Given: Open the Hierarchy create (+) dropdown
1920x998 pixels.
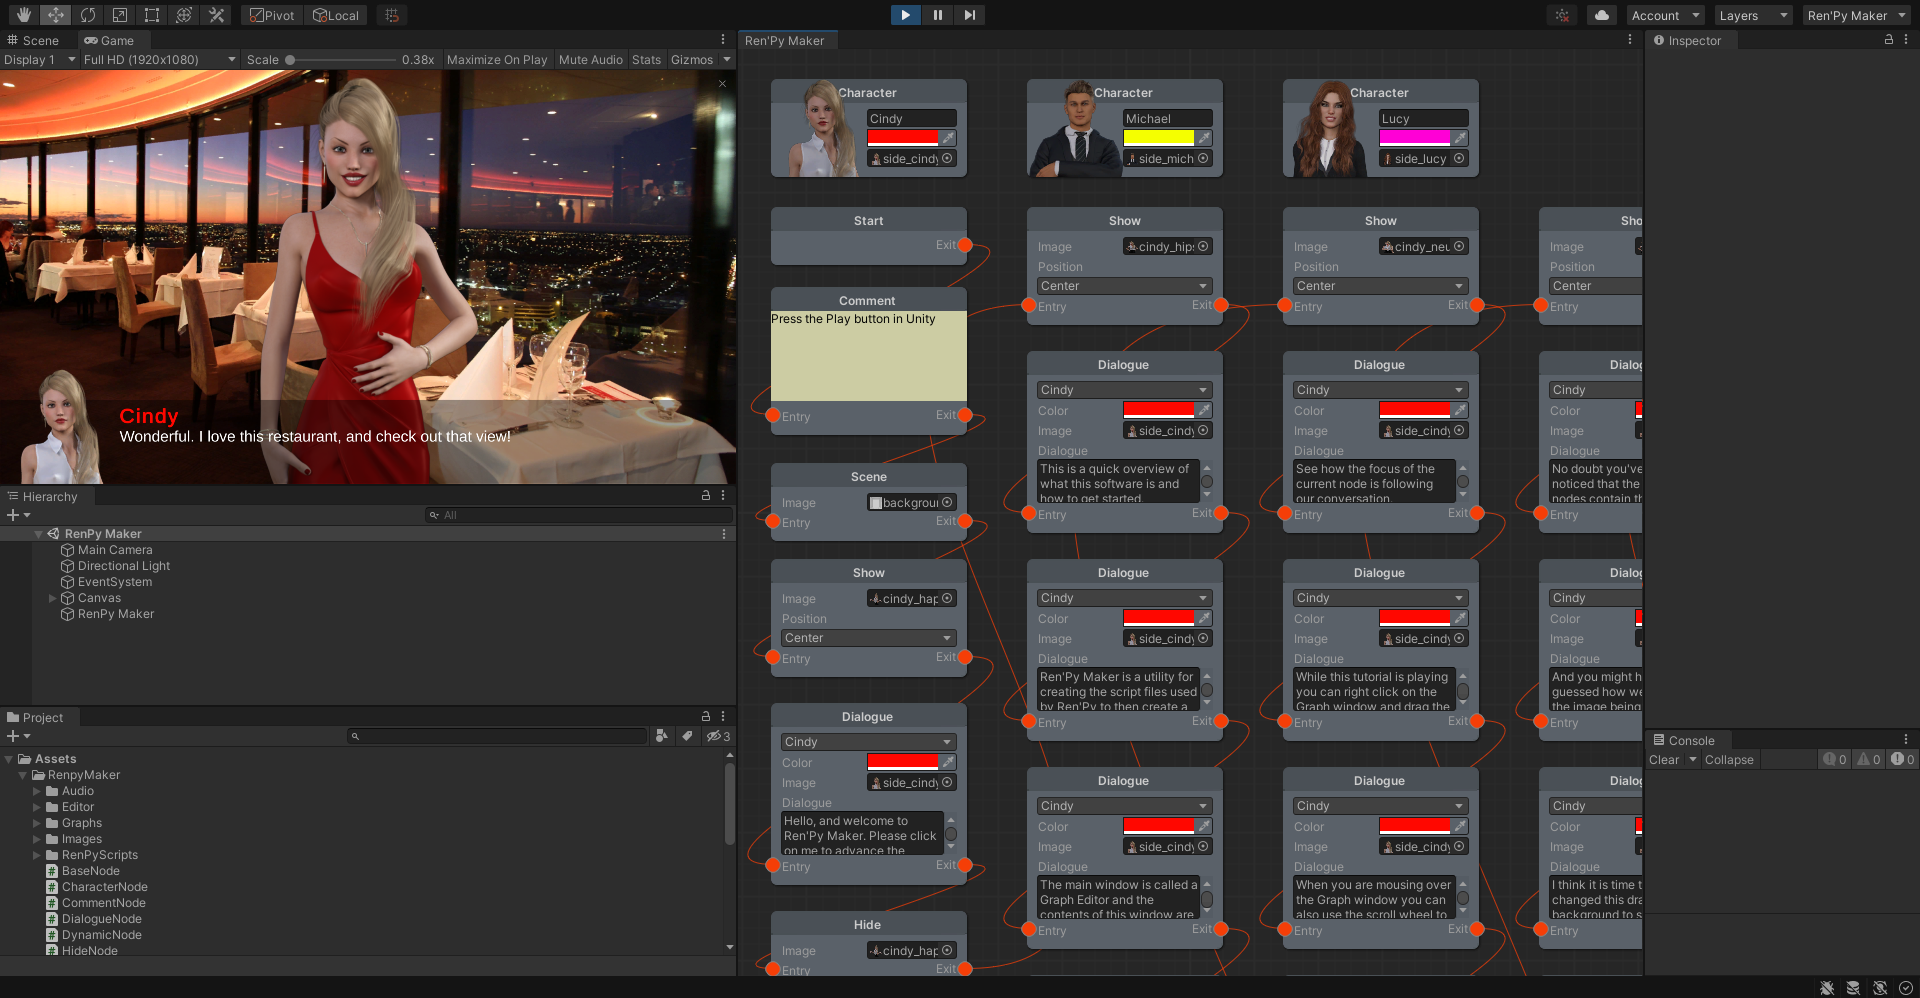Looking at the screenshot, I should click(19, 515).
